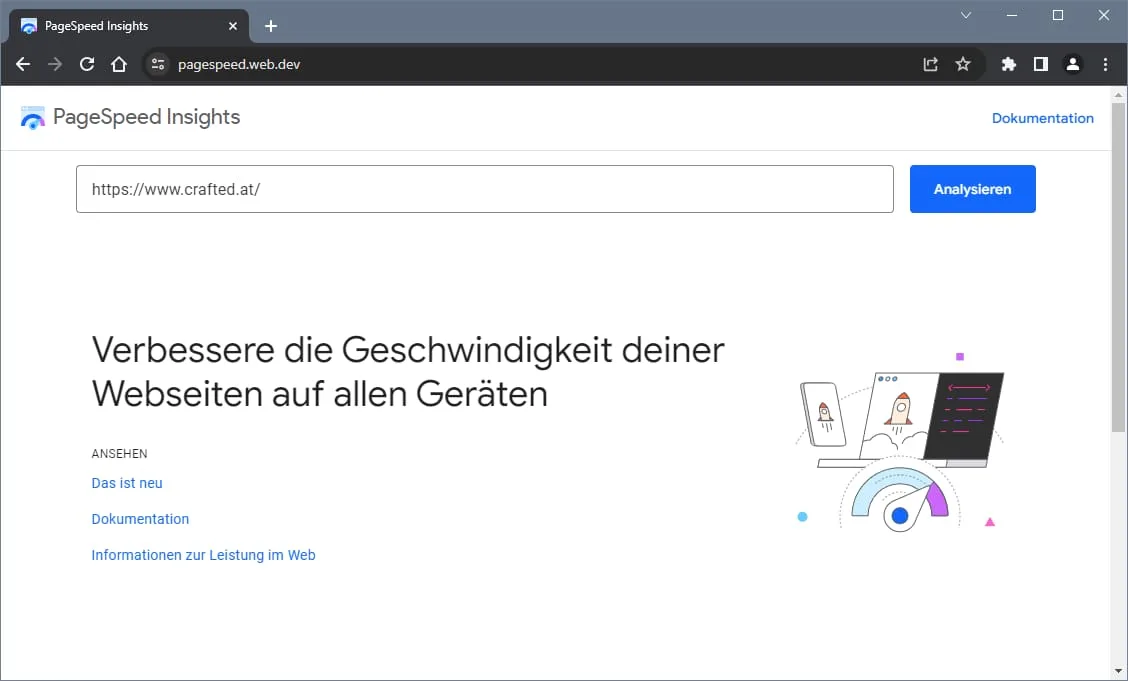Click the vertical scrollbar thumb
This screenshot has width=1128, height=681.
(1119, 268)
